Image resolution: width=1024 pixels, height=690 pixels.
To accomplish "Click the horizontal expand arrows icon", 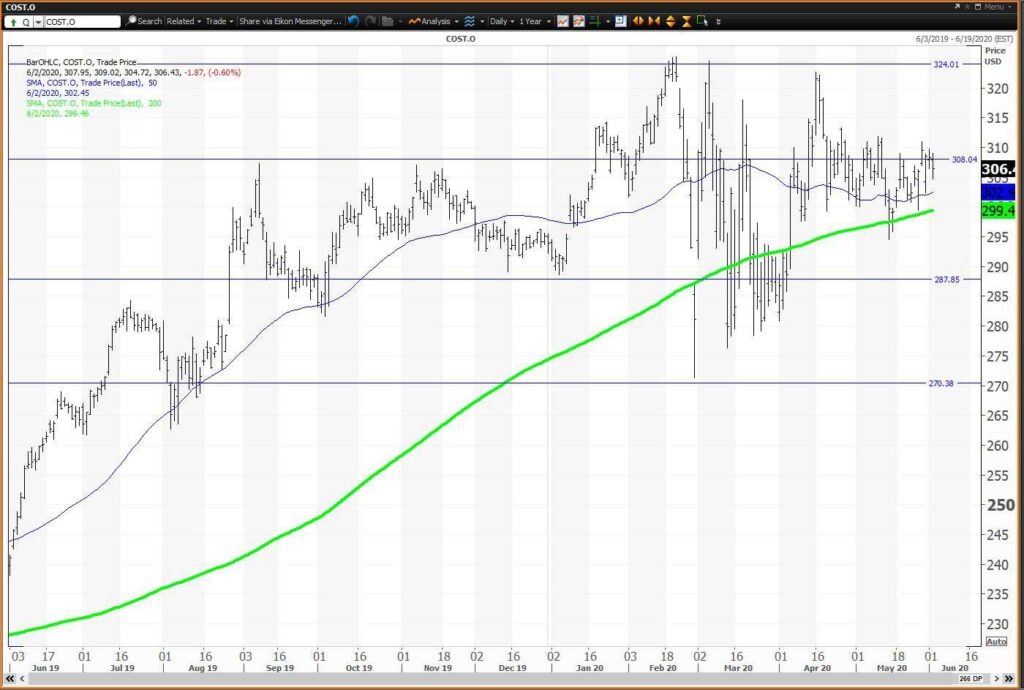I will [x=638, y=22].
